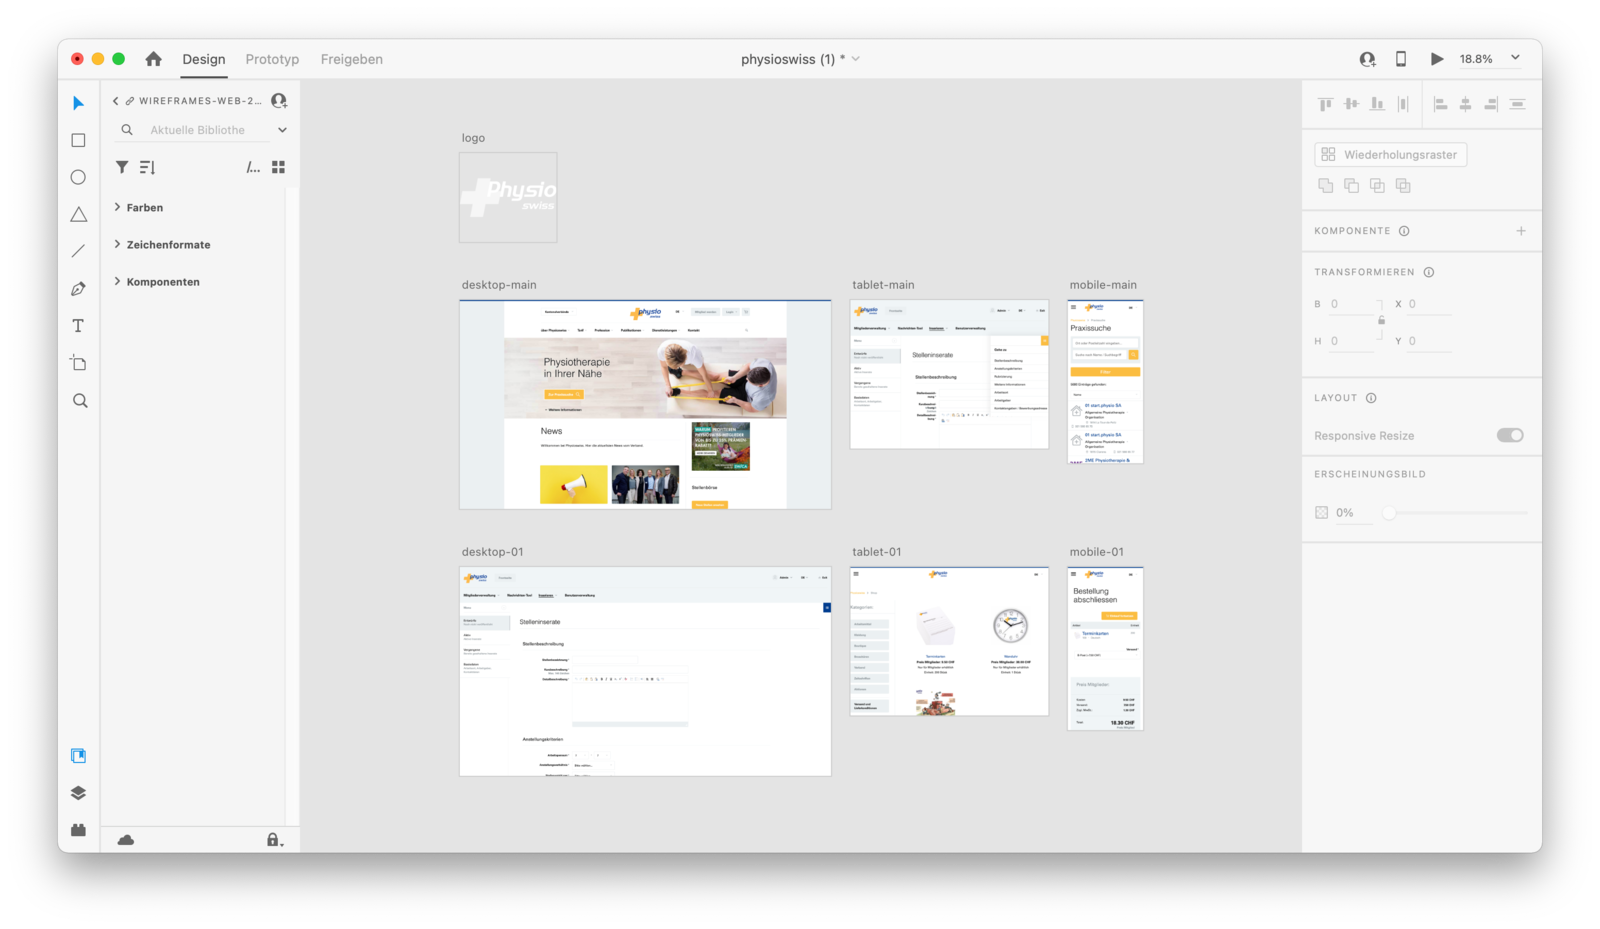This screenshot has height=929, width=1600.
Task: Adjust the Erscheinungsbild opacity slider
Action: click(1389, 513)
